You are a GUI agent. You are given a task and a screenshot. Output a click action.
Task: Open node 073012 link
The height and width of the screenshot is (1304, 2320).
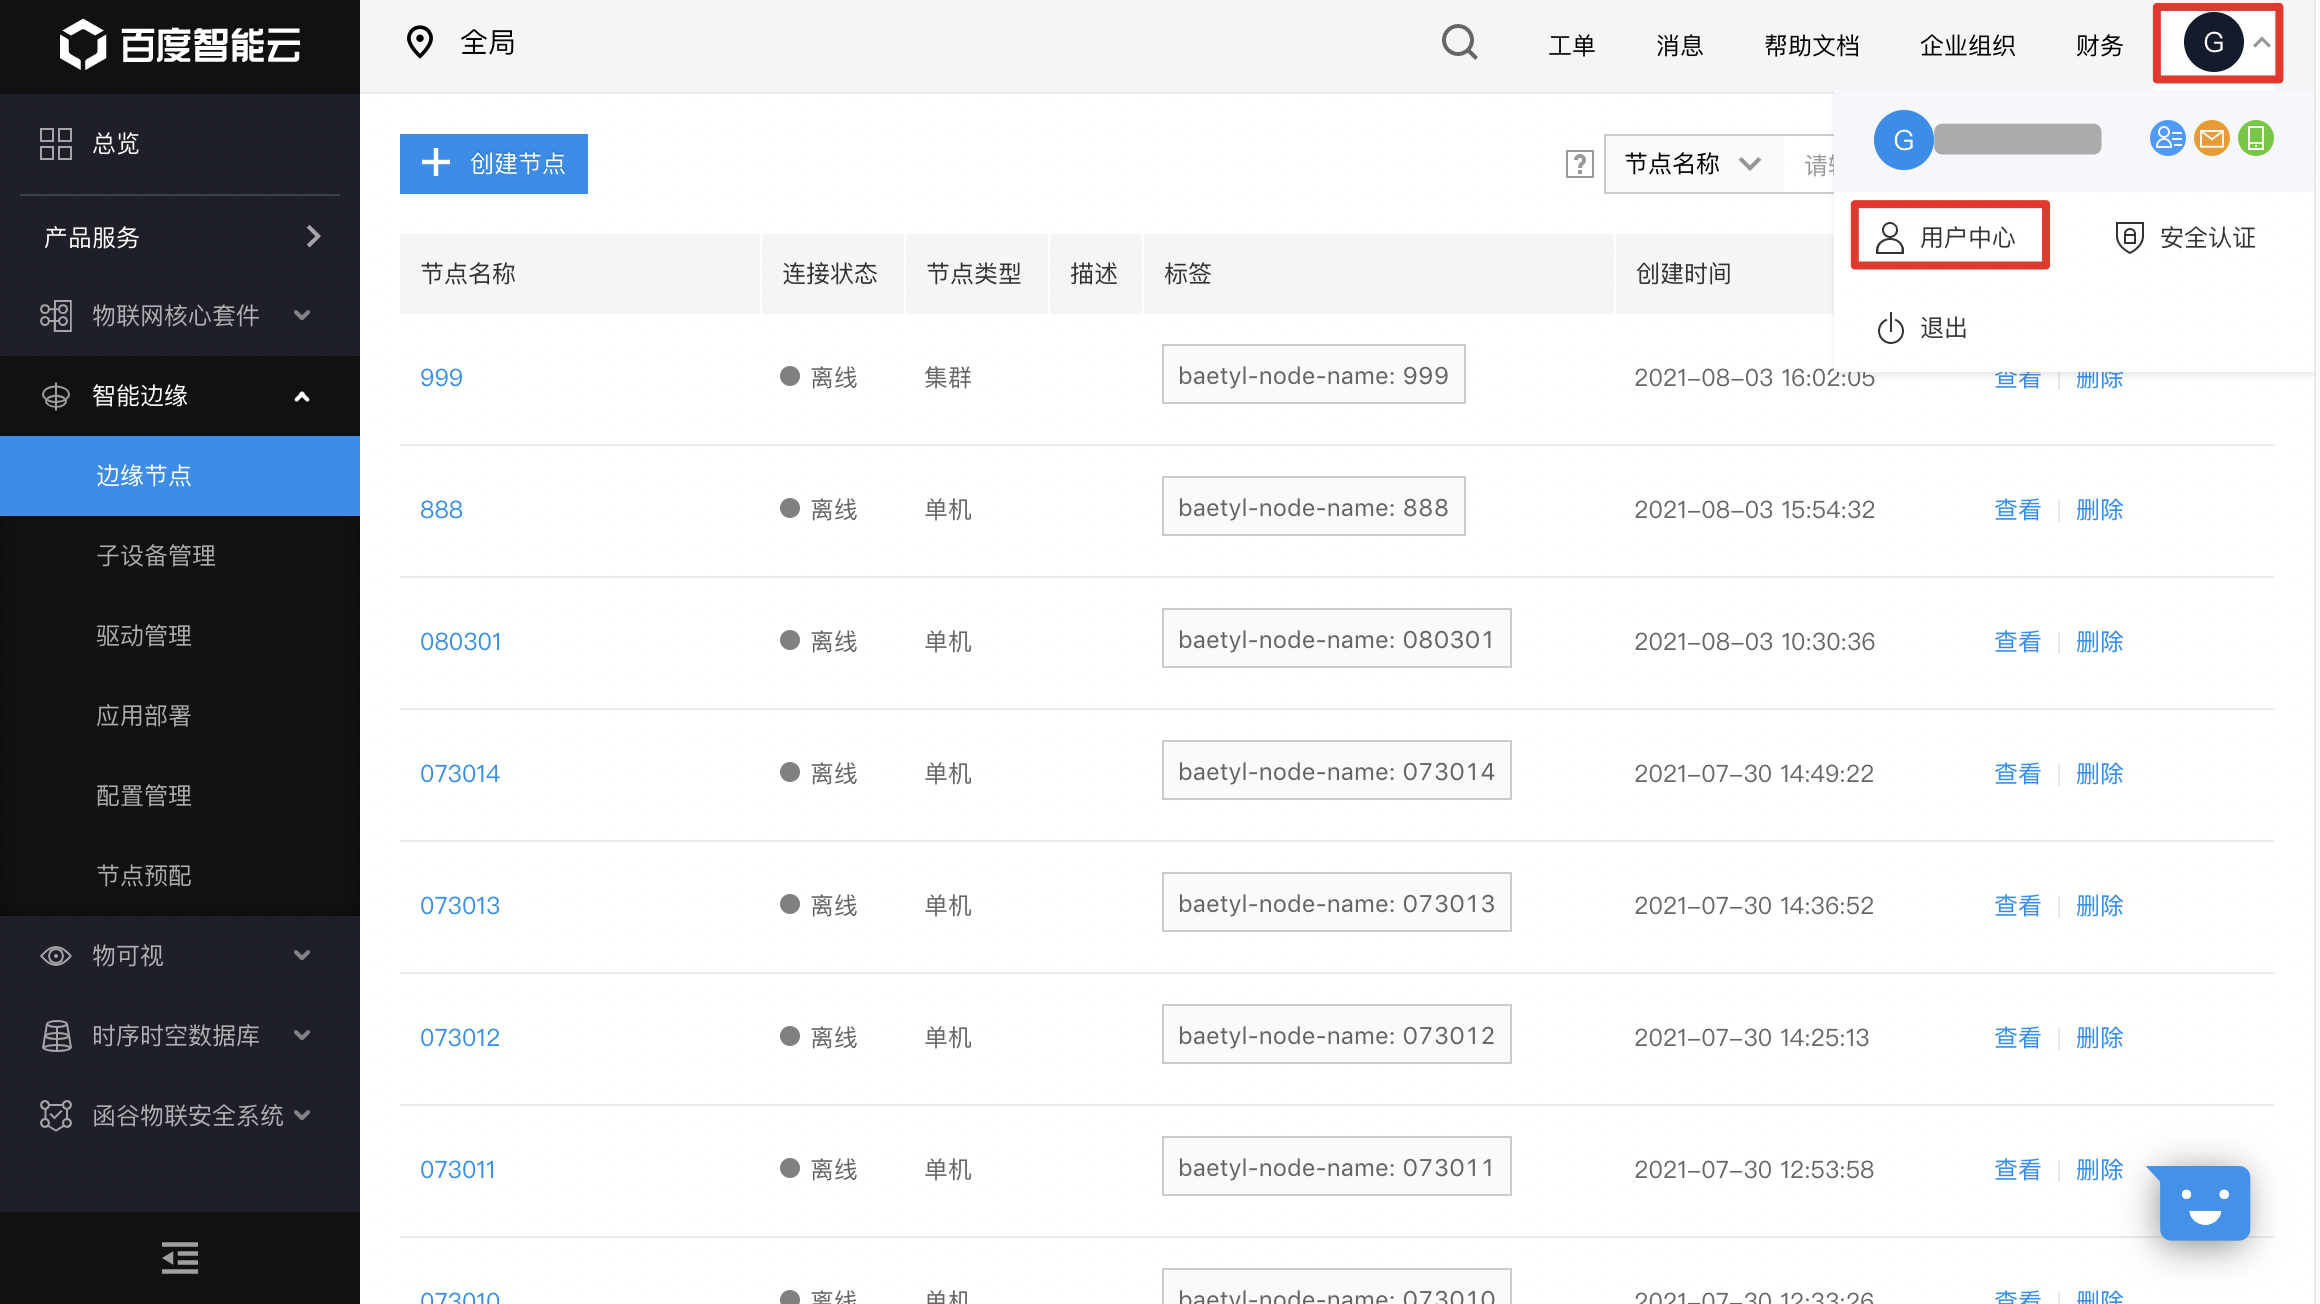point(460,1037)
